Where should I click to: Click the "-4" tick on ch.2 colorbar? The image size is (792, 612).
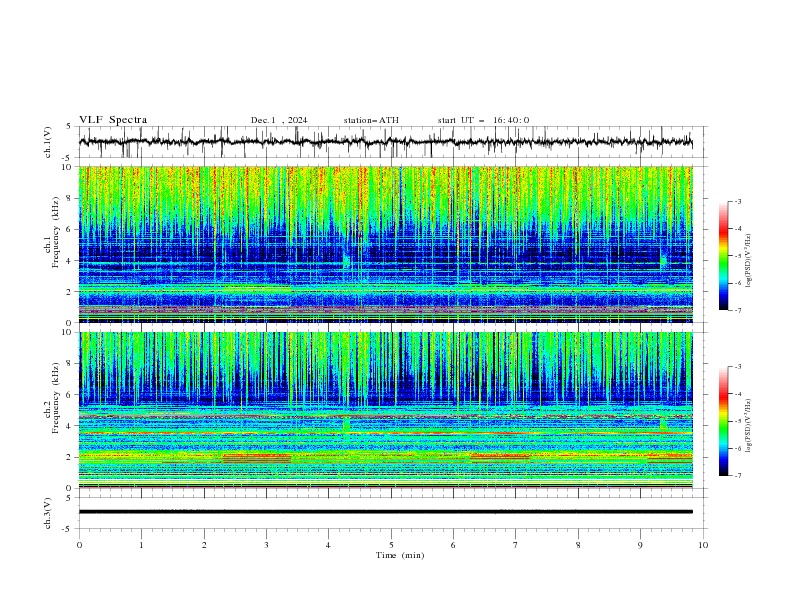tap(737, 394)
